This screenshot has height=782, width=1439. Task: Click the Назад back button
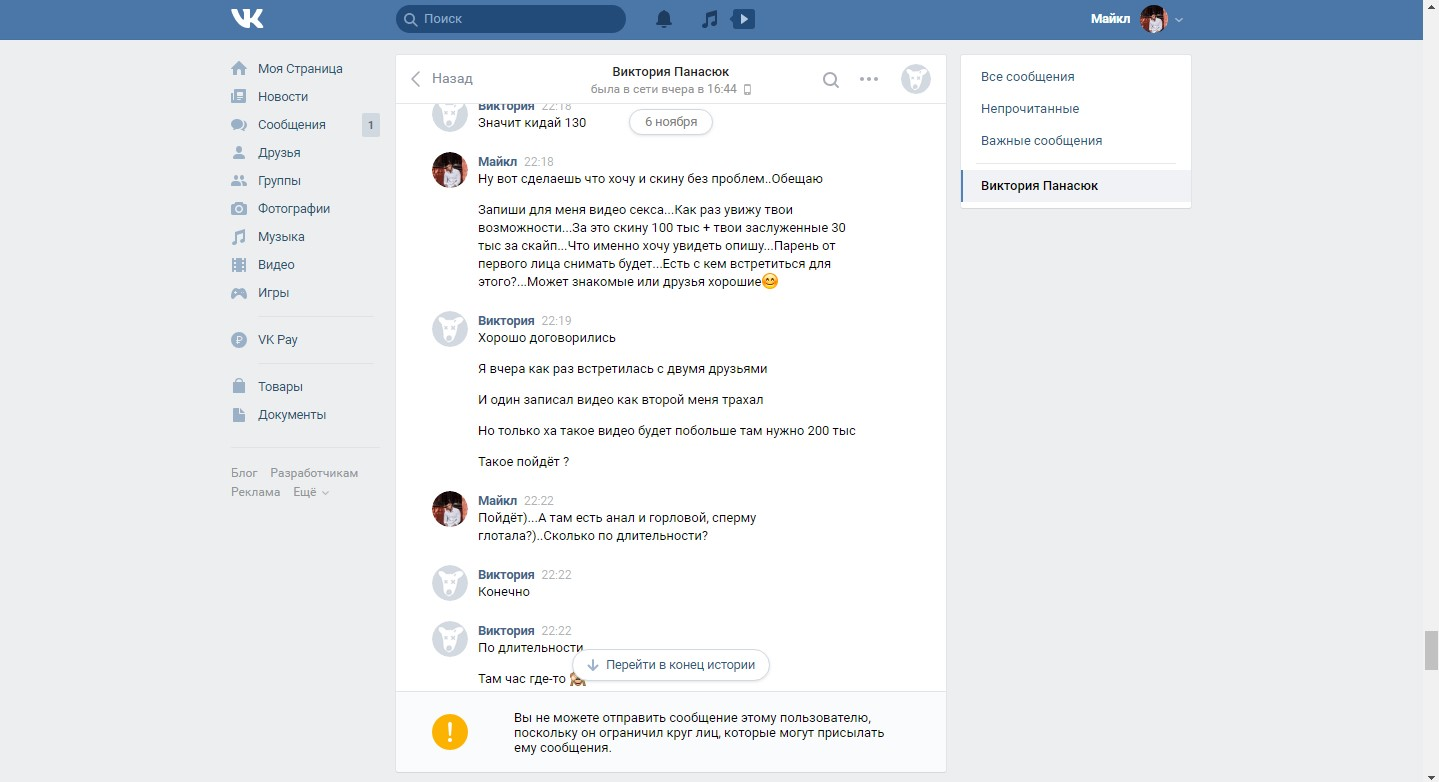click(x=442, y=79)
